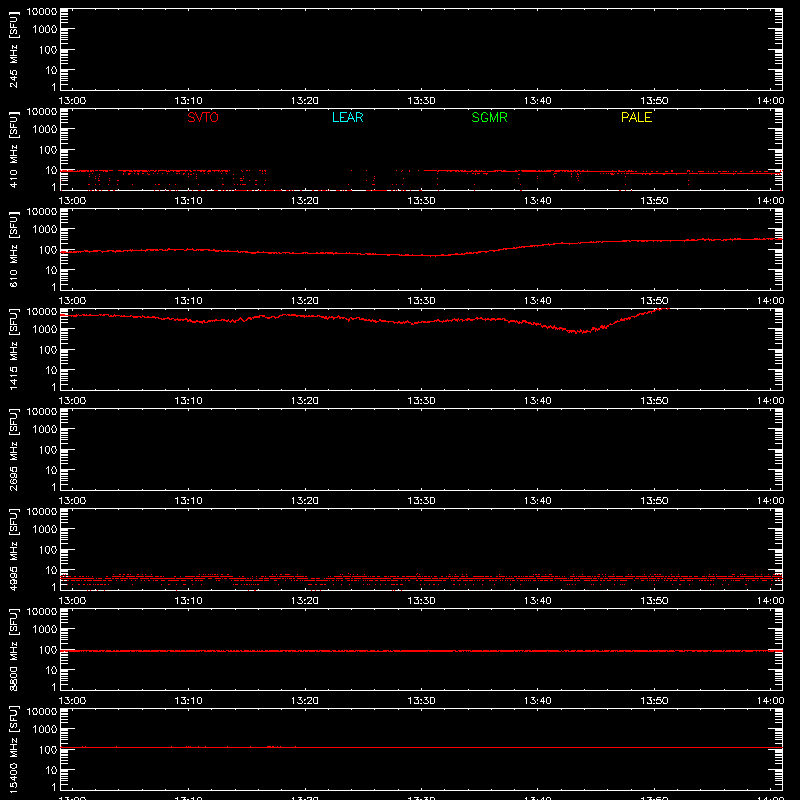Click the 1000 tick of 2695 MHz panel
The image size is (800, 800).
[x=45, y=430]
